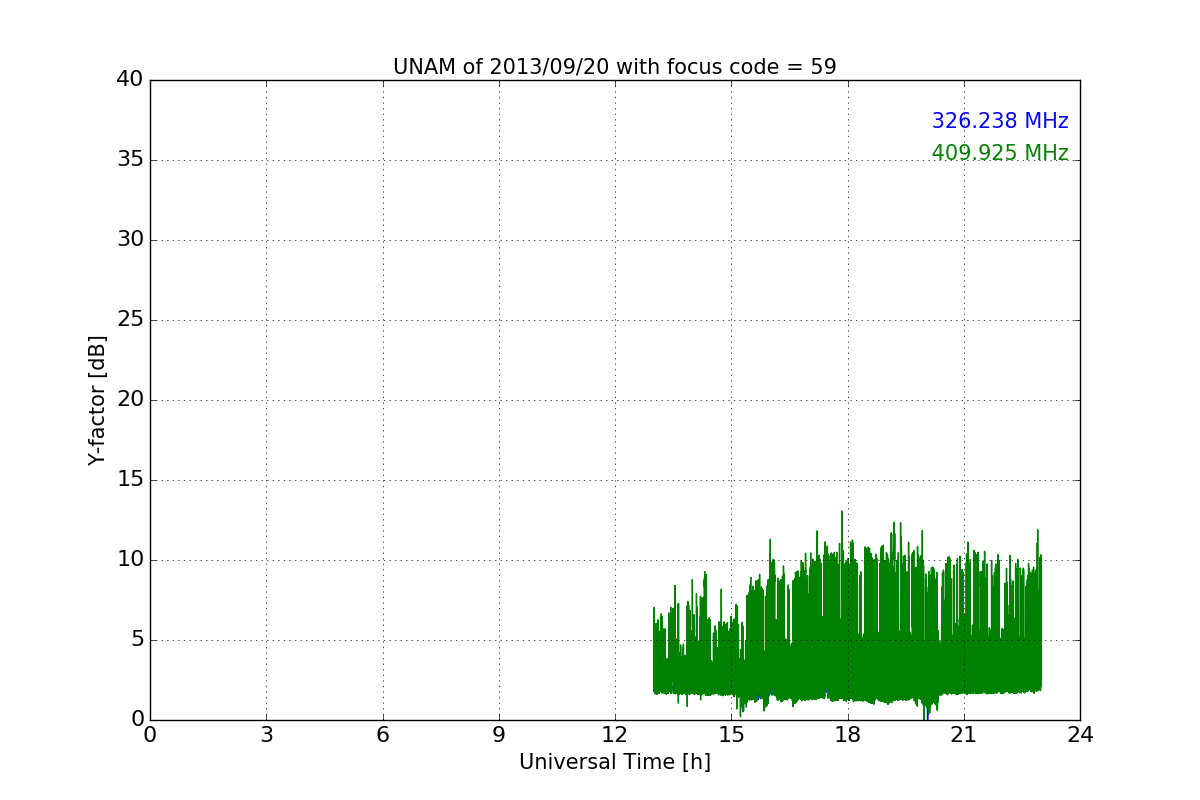Click the y-axis tick label 5
This screenshot has height=800, width=1200.
click(x=136, y=640)
